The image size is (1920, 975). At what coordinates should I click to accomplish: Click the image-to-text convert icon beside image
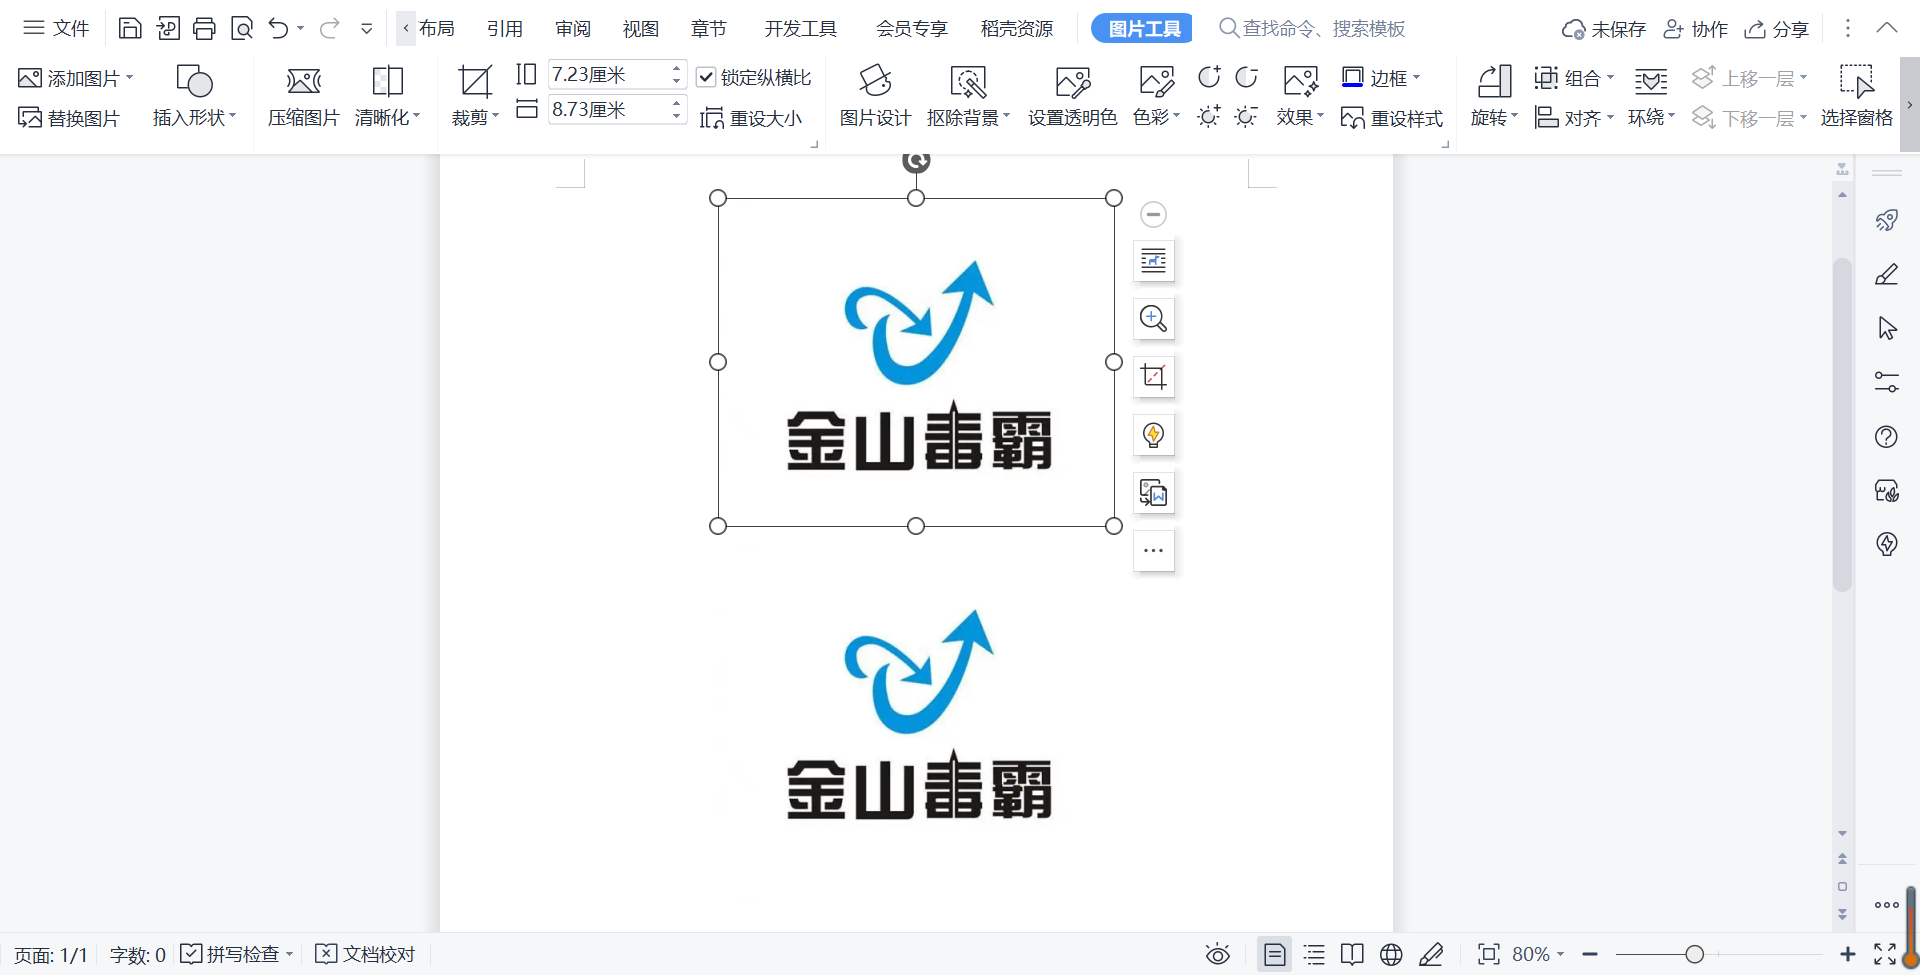click(1153, 493)
